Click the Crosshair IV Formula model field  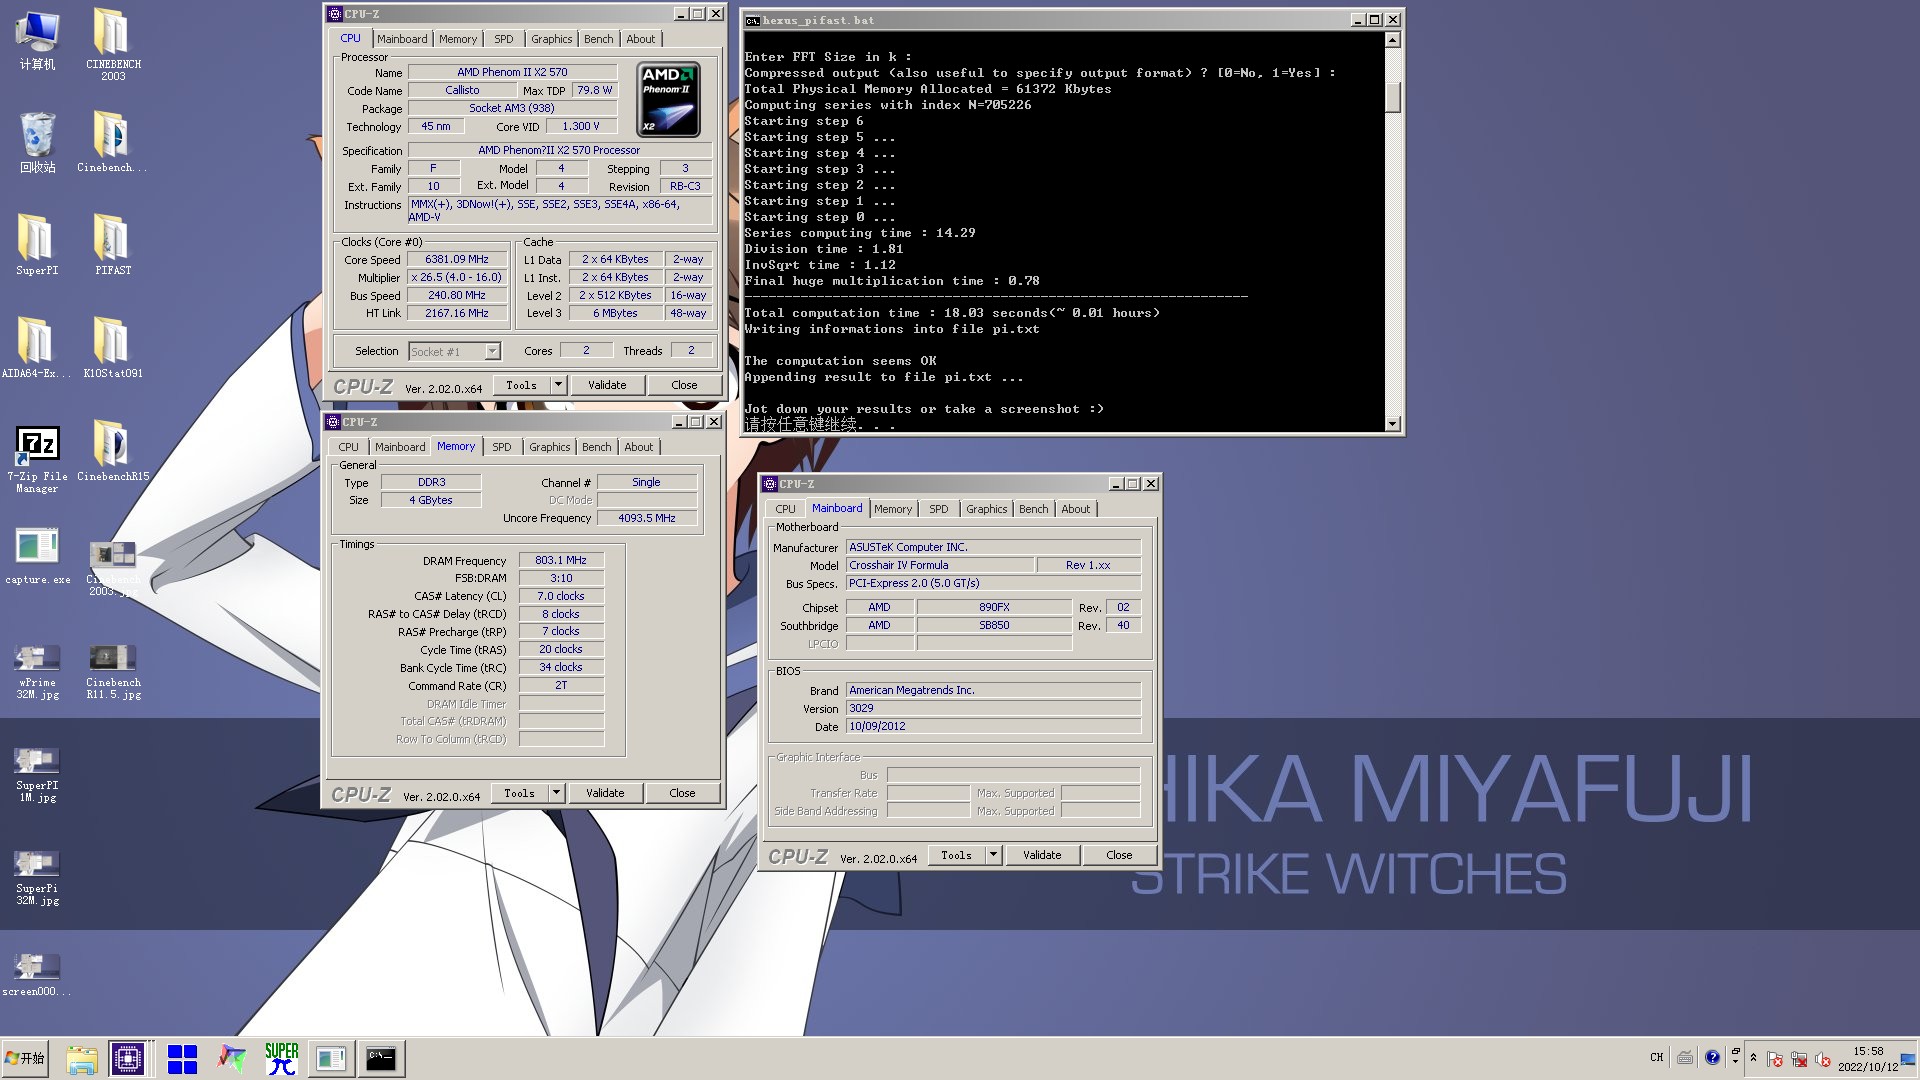click(939, 565)
